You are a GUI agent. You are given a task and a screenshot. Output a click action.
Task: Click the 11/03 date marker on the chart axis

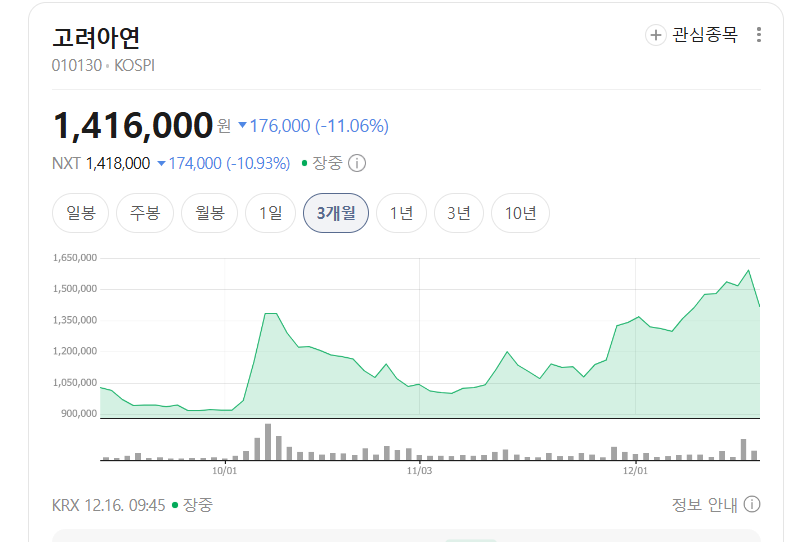[419, 469]
